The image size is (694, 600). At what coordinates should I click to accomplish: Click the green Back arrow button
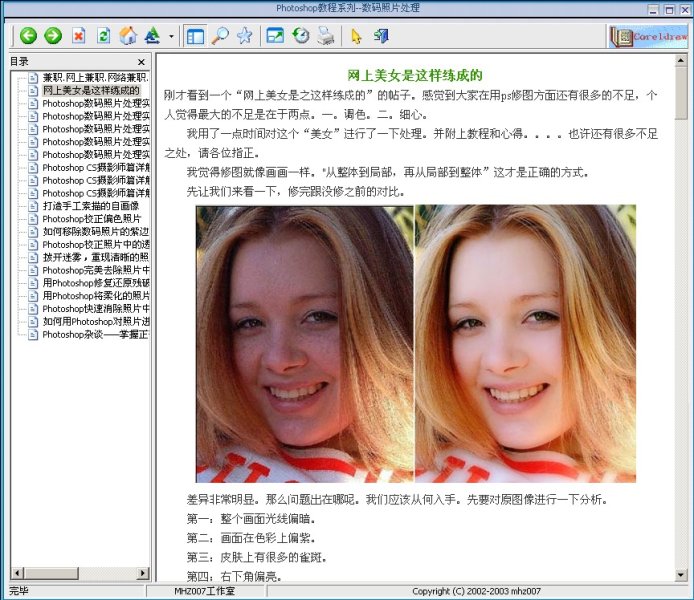[x=28, y=36]
